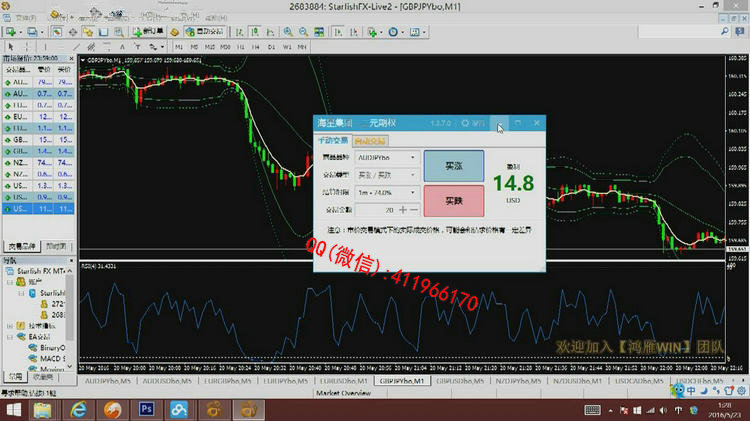Switch timeframe to H4
Viewport: 750px width, 421px height.
pos(256,47)
